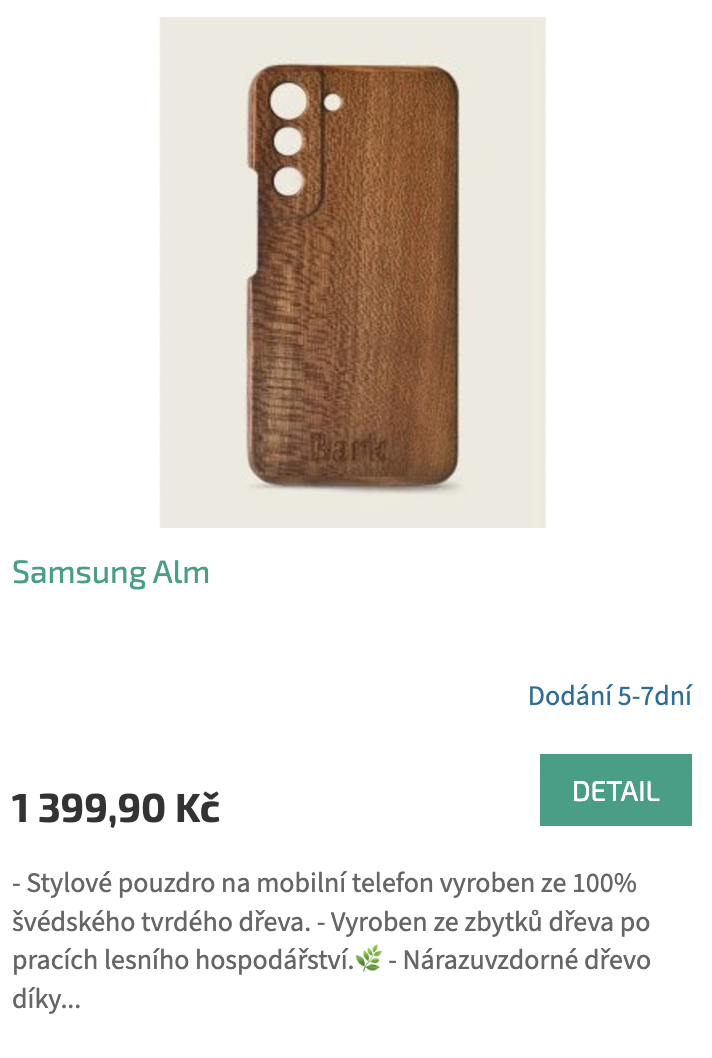712x1058 pixels.
Task: Click the leaf emoji in the description
Action: click(x=369, y=959)
